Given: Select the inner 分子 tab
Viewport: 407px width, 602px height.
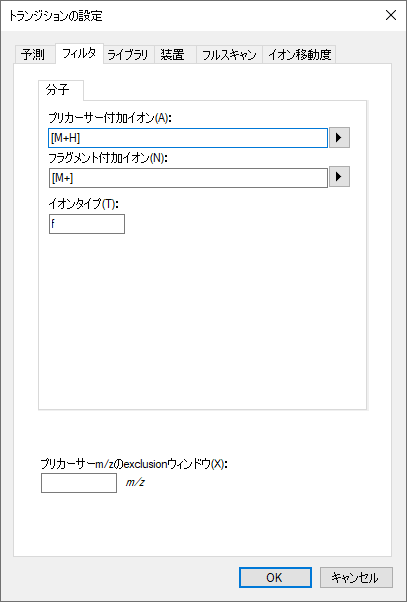Looking at the screenshot, I should 61,90.
